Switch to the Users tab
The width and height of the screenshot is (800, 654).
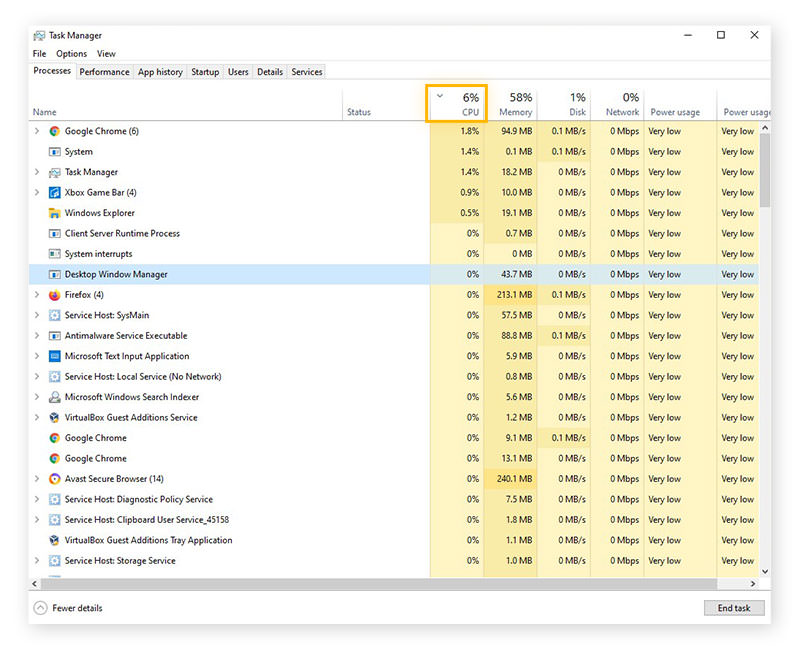238,72
